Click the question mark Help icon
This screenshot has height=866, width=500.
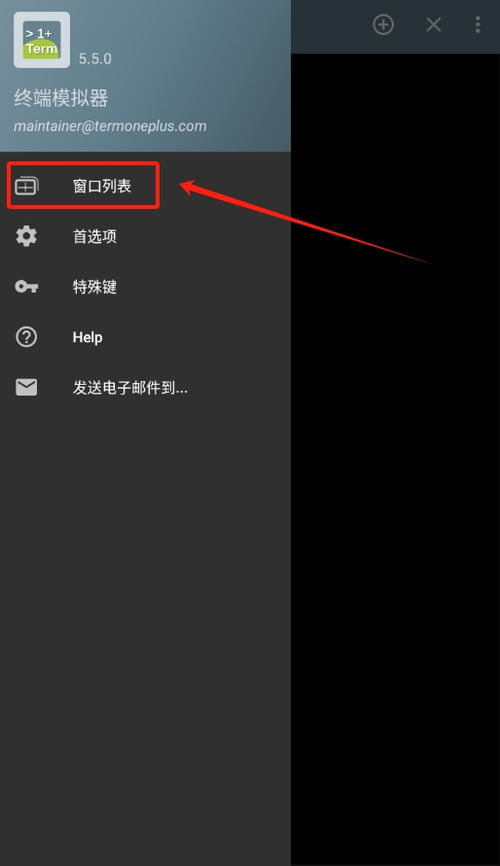[27, 337]
